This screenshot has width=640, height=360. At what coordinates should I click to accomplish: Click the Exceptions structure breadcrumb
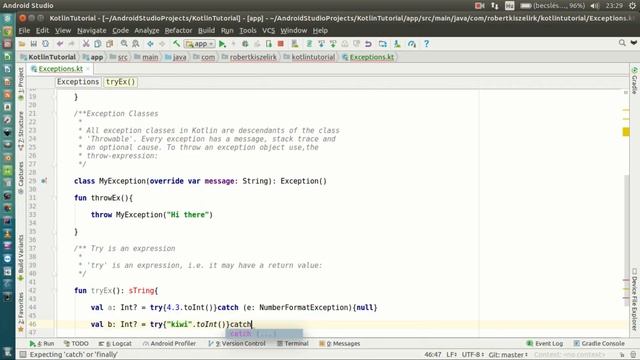point(78,82)
